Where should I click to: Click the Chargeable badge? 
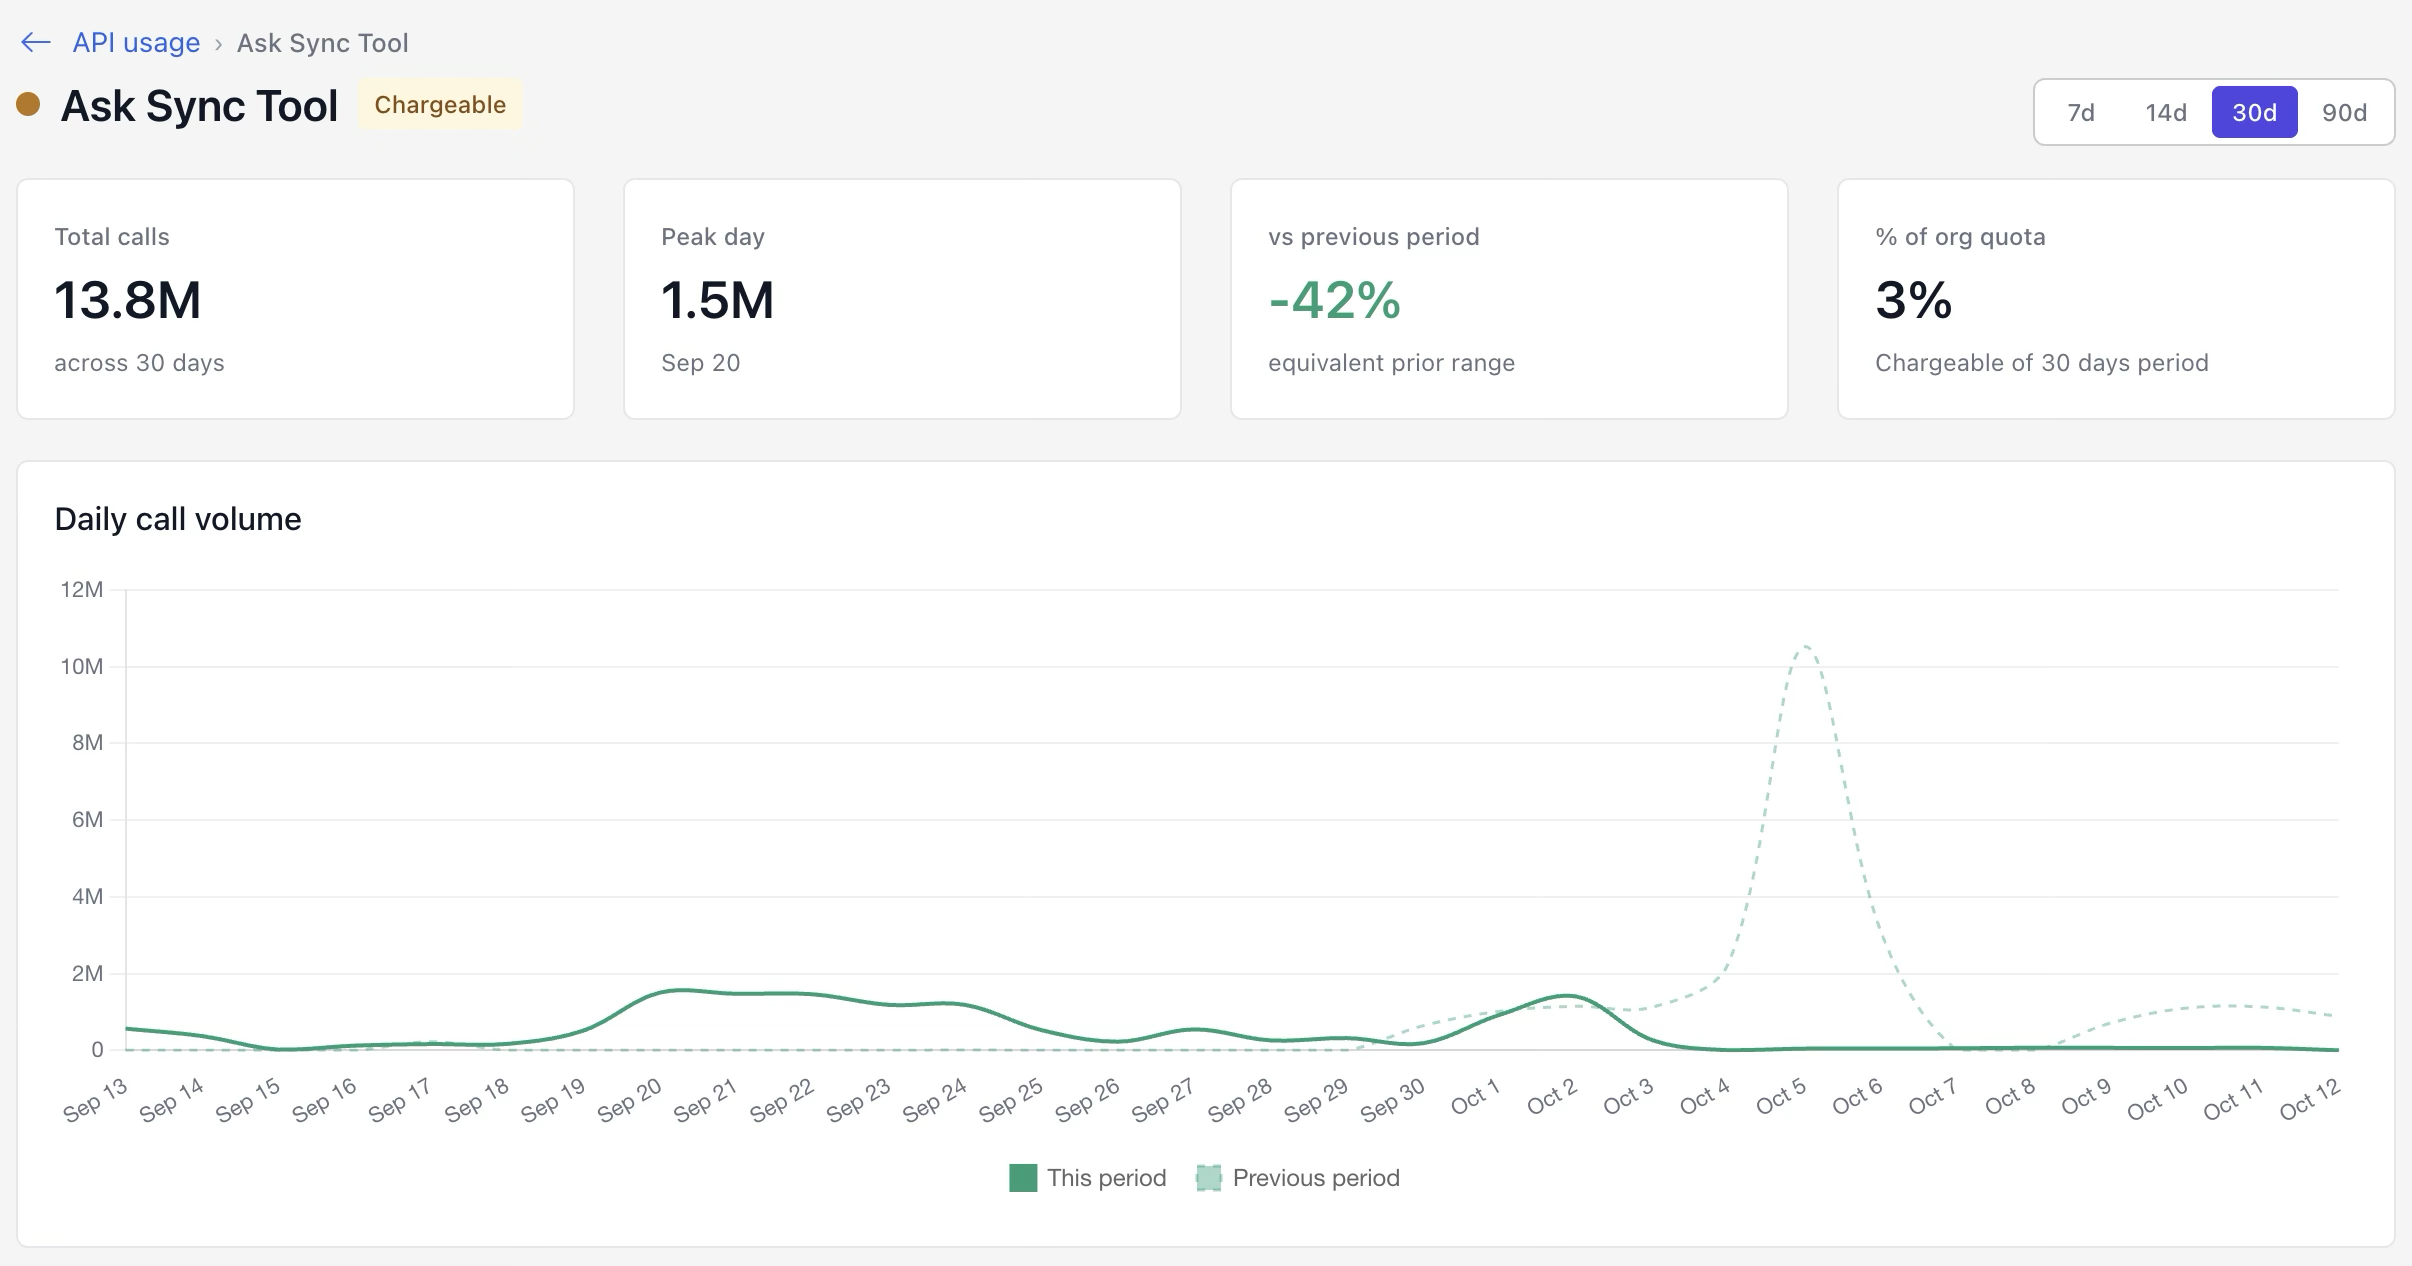[440, 105]
